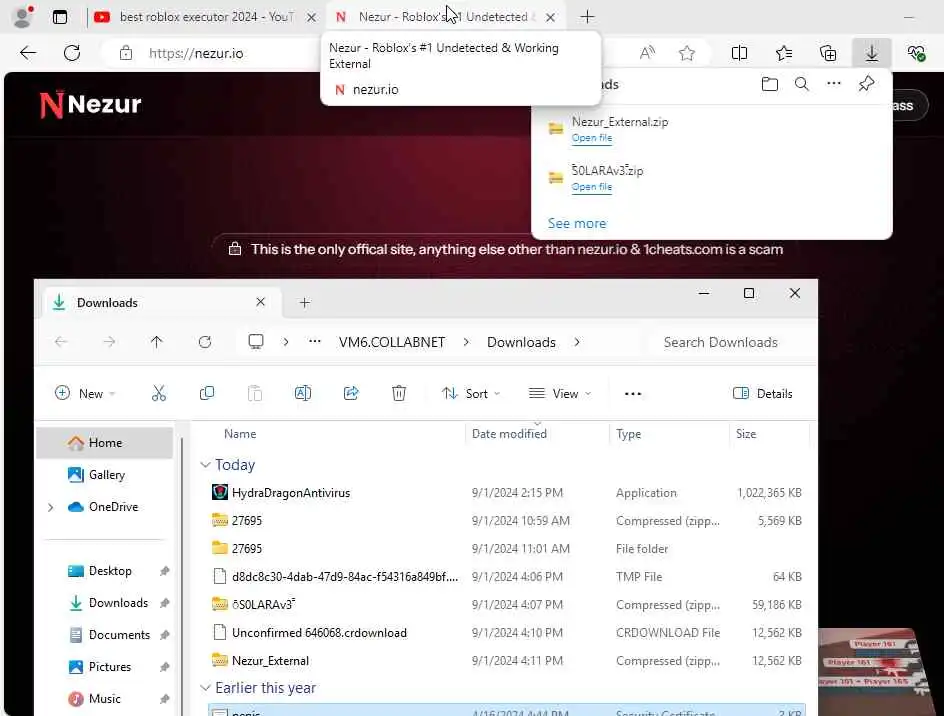Screen dimensions: 944x716
Task: Toggle the downloads toolbar button
Action: point(872,53)
